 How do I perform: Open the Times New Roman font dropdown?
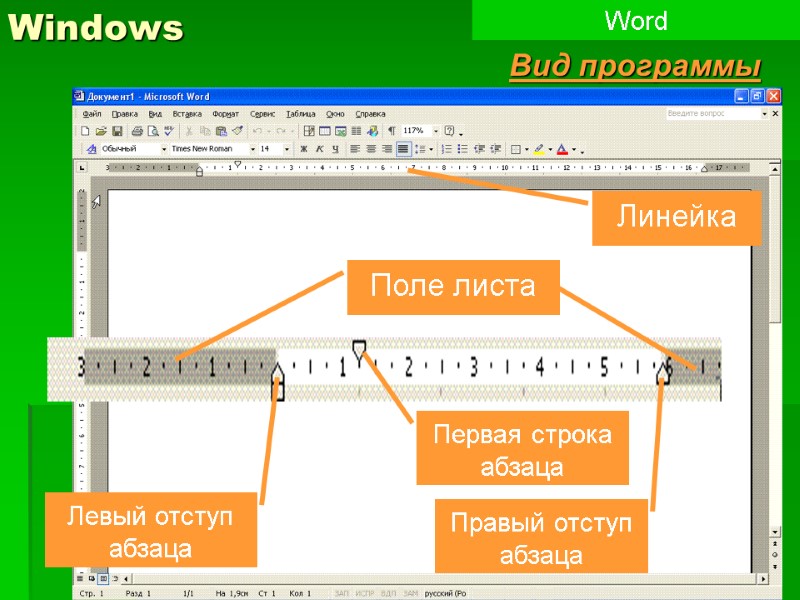(x=253, y=149)
